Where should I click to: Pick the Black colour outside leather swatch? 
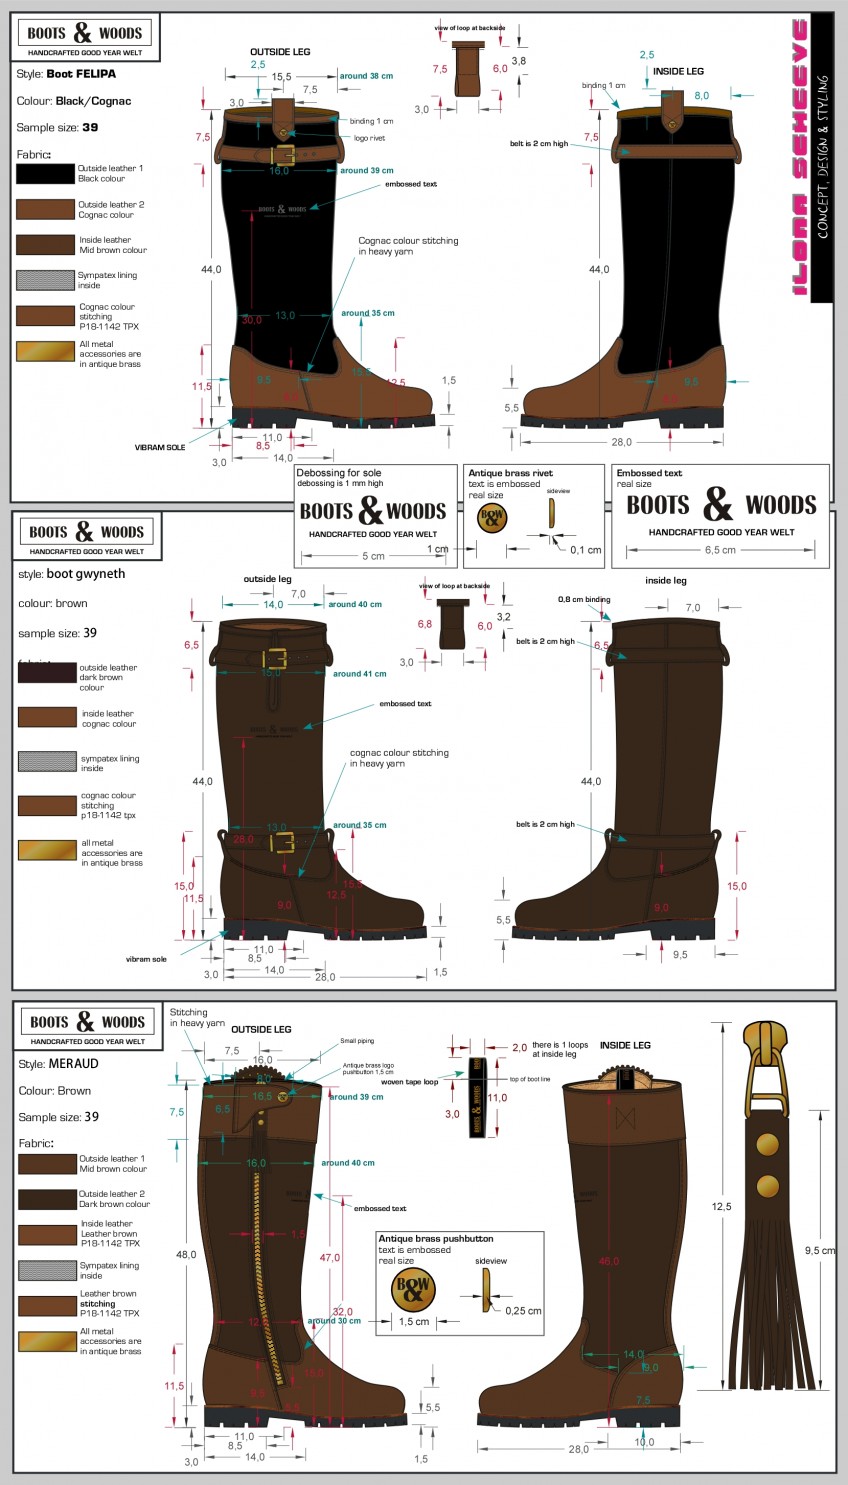click(x=45, y=173)
